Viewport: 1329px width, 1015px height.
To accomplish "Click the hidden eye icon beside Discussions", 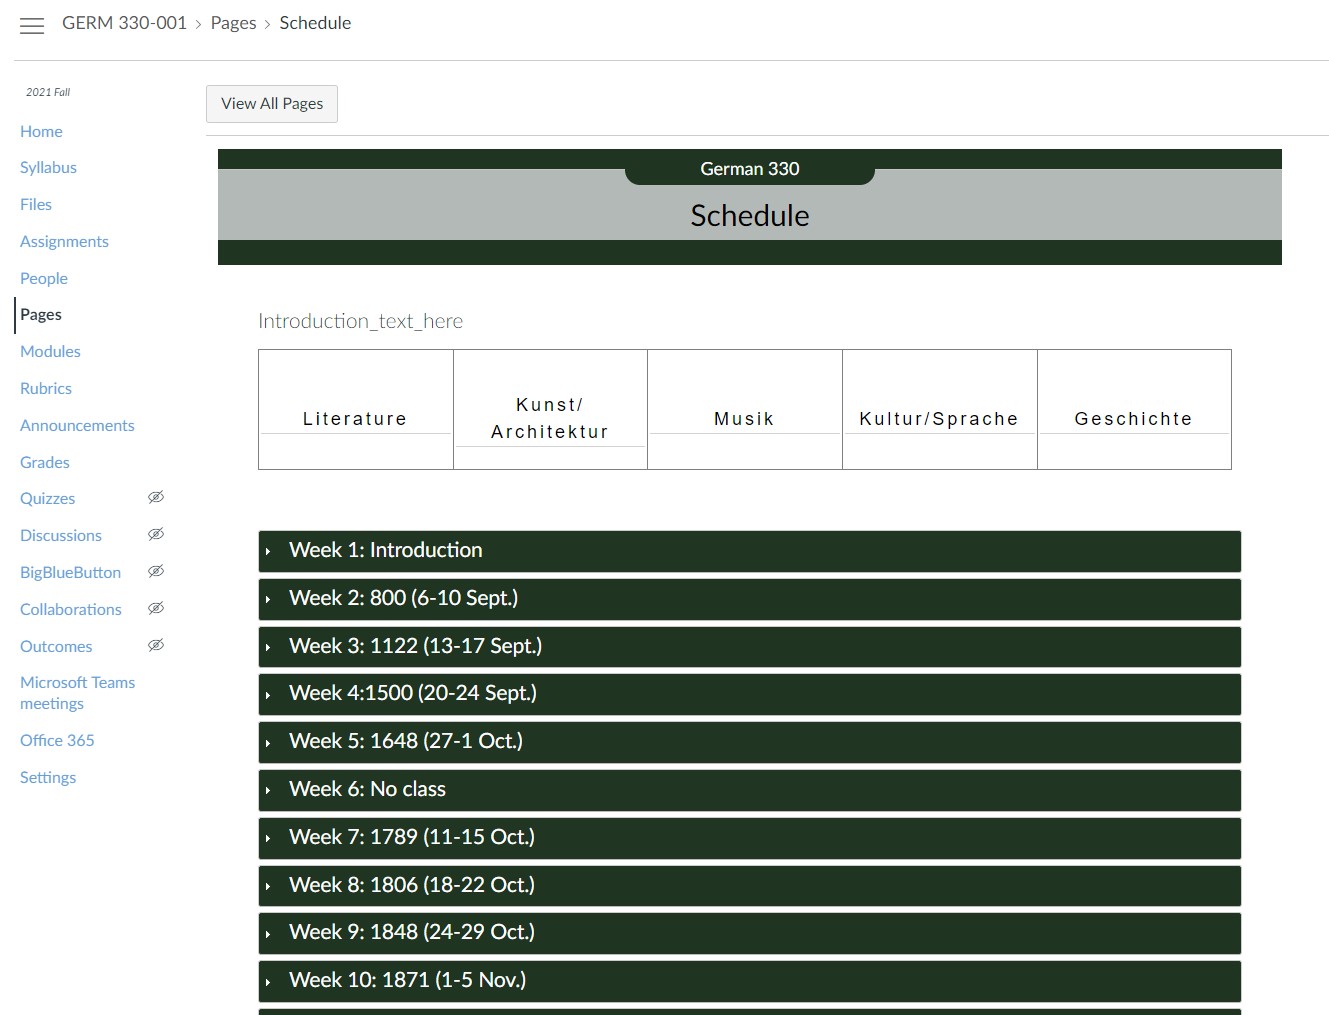I will [x=156, y=535].
